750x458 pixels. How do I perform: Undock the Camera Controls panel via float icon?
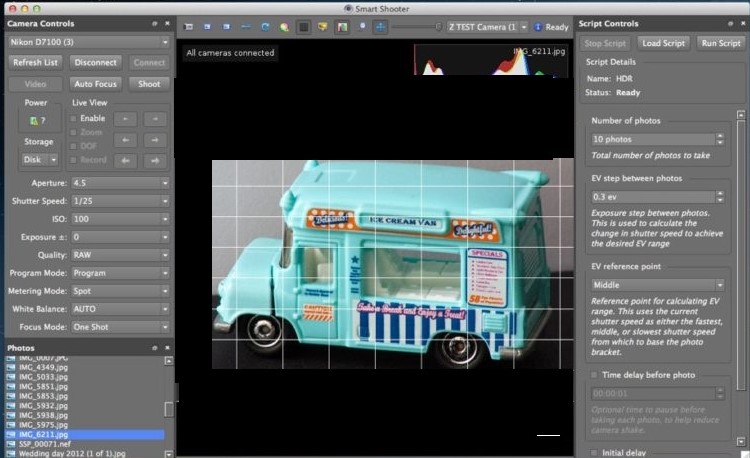coord(154,23)
